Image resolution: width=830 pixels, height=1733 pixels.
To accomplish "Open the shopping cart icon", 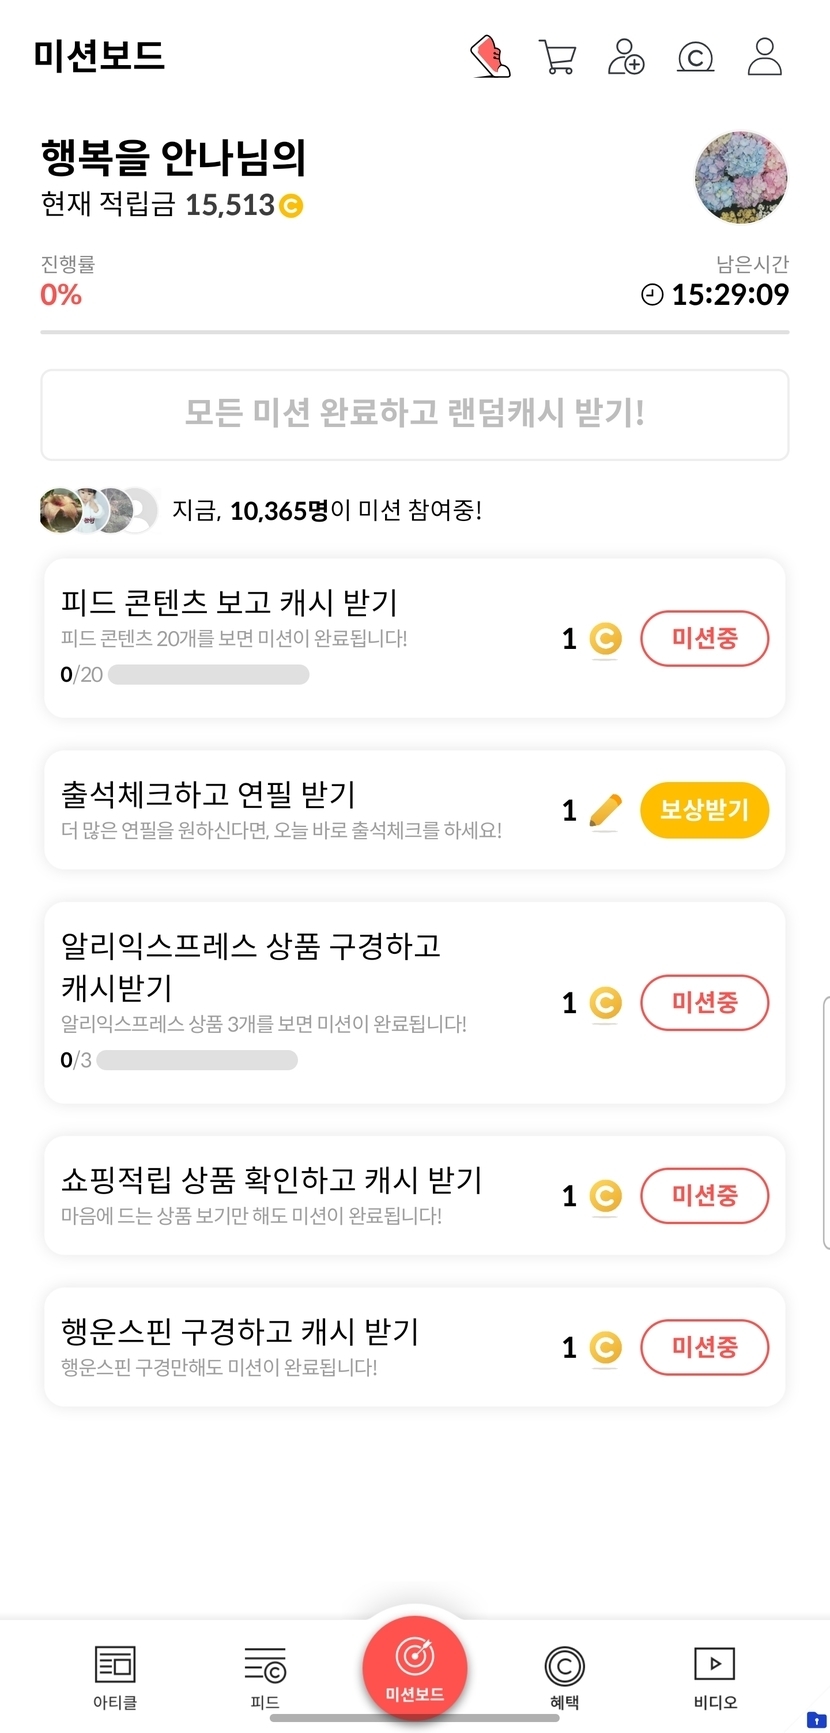I will click(557, 57).
